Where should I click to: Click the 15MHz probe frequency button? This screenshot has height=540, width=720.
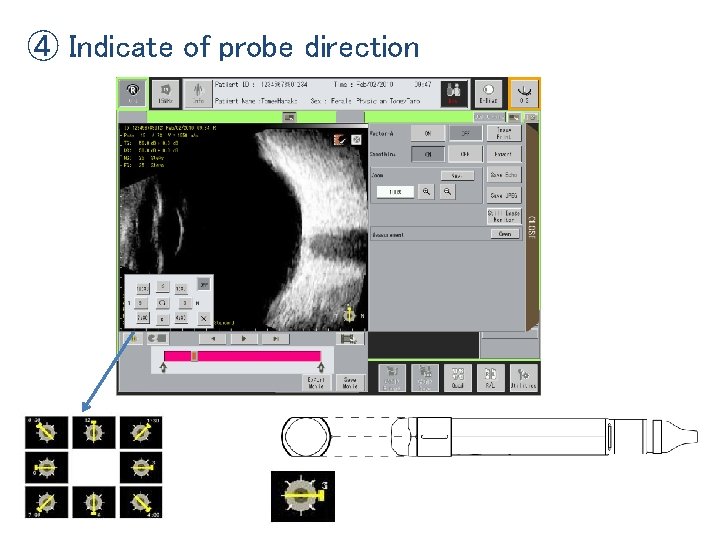point(165,94)
